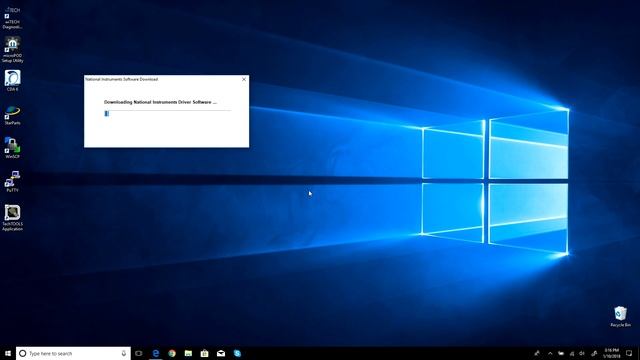
Task: Open Microsoft Store from the taskbar
Action: coord(204,353)
